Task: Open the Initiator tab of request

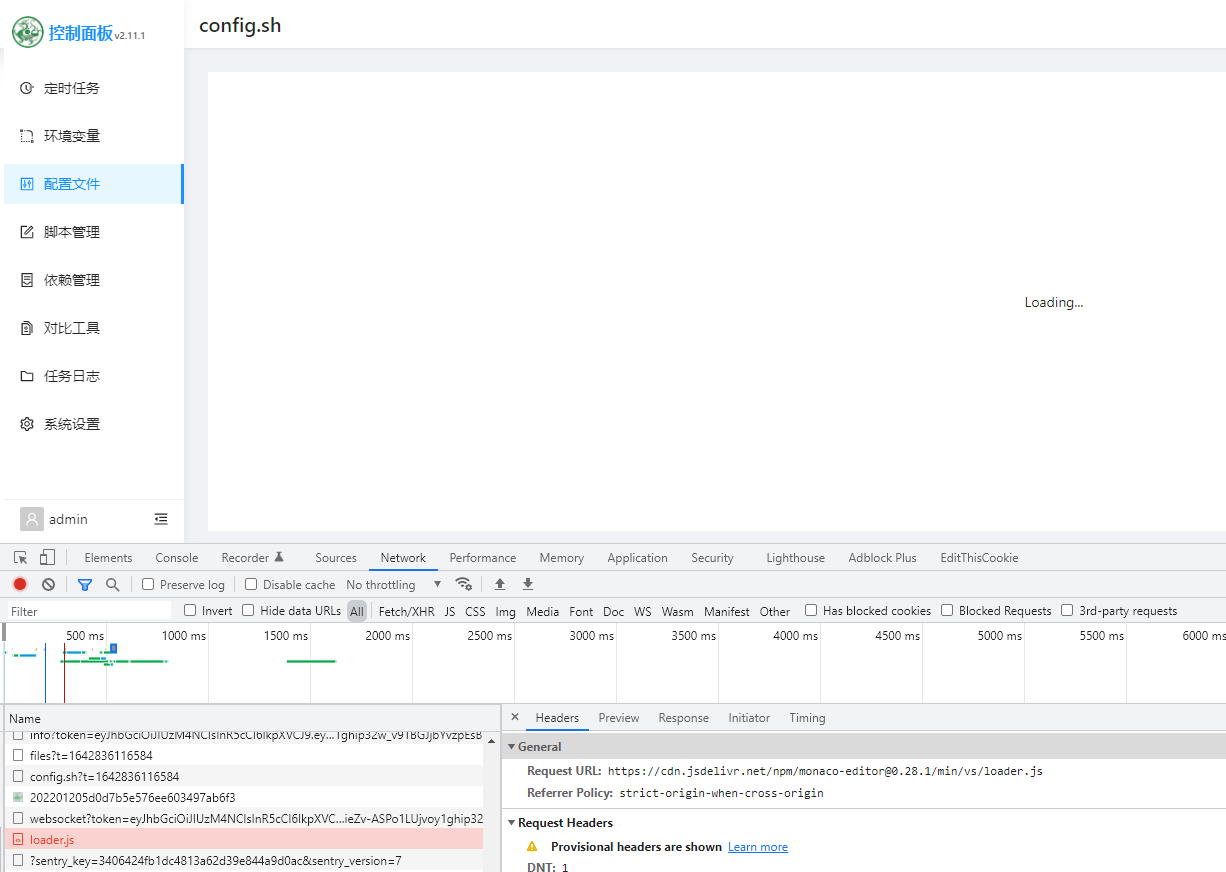Action: tap(749, 718)
